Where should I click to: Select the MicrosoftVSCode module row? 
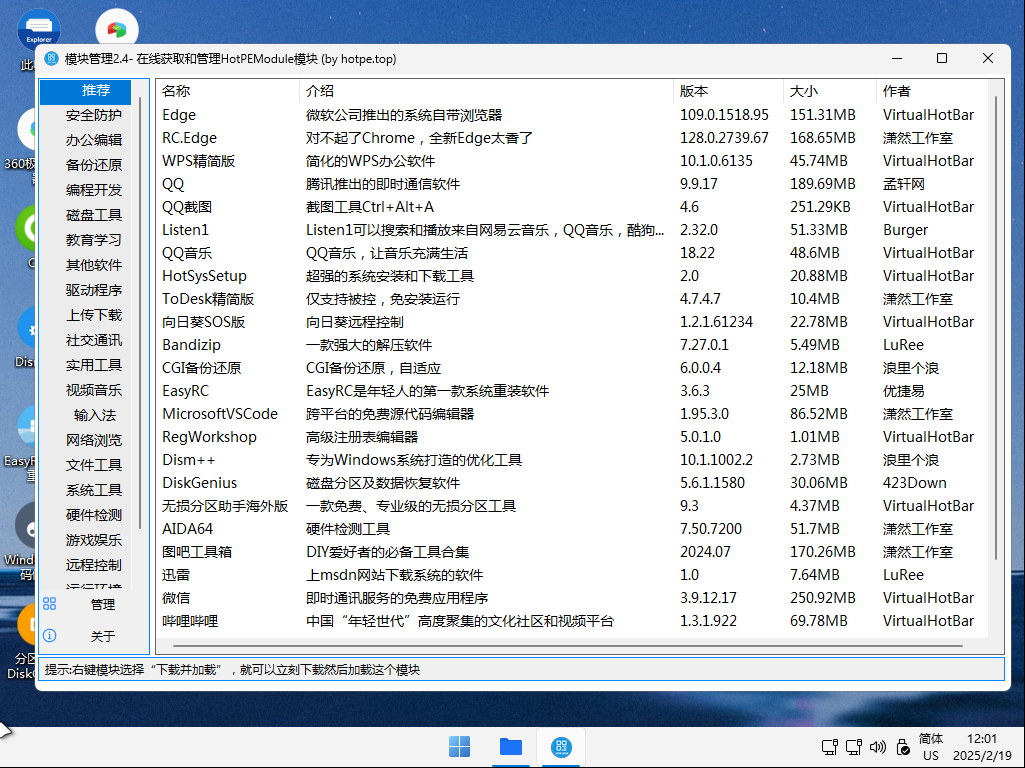point(572,414)
